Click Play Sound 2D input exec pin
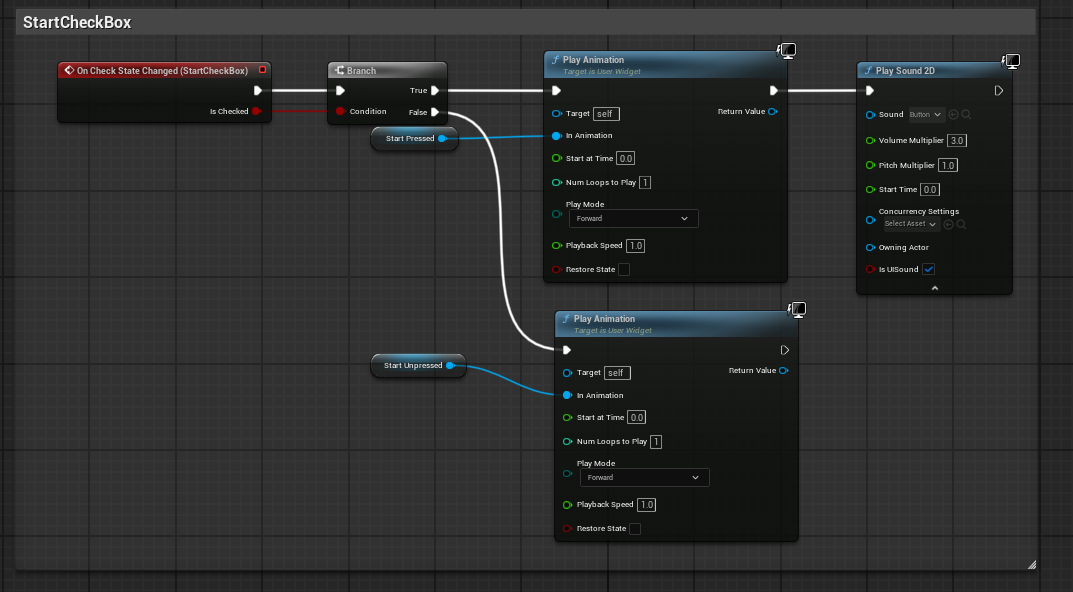This screenshot has height=592, width=1073. click(870, 90)
